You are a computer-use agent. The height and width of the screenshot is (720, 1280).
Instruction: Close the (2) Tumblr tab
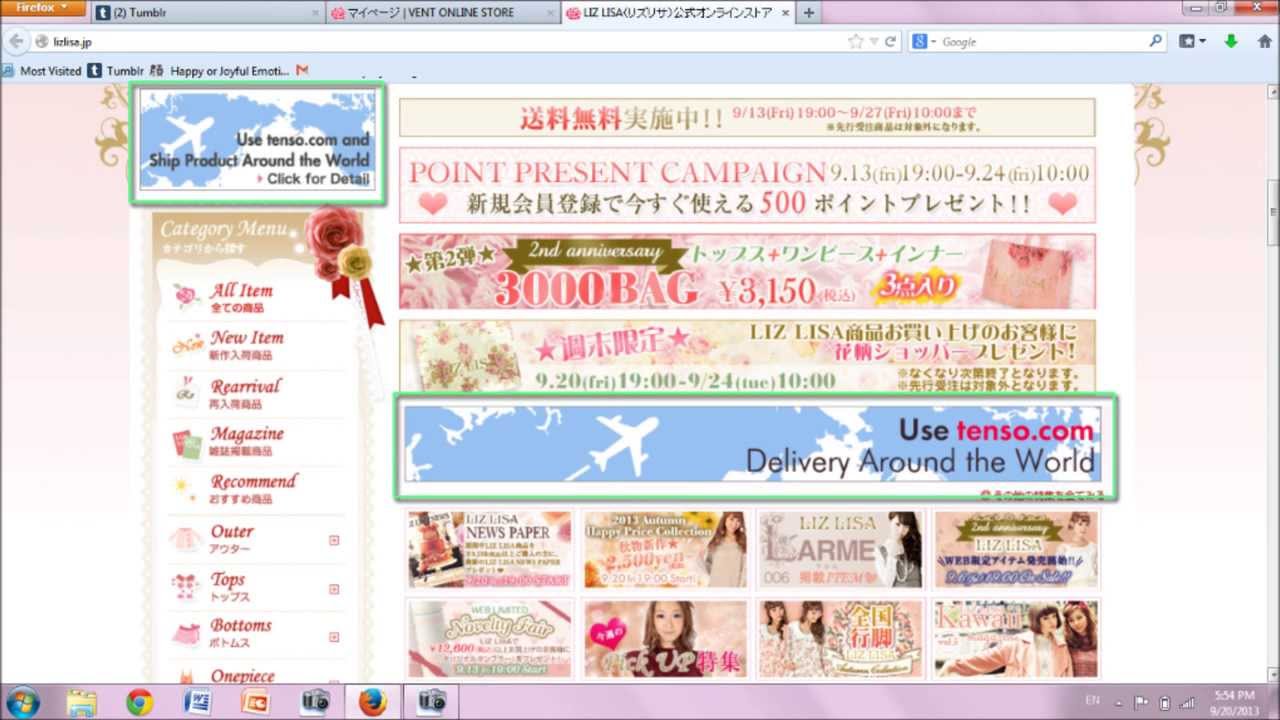click(315, 13)
